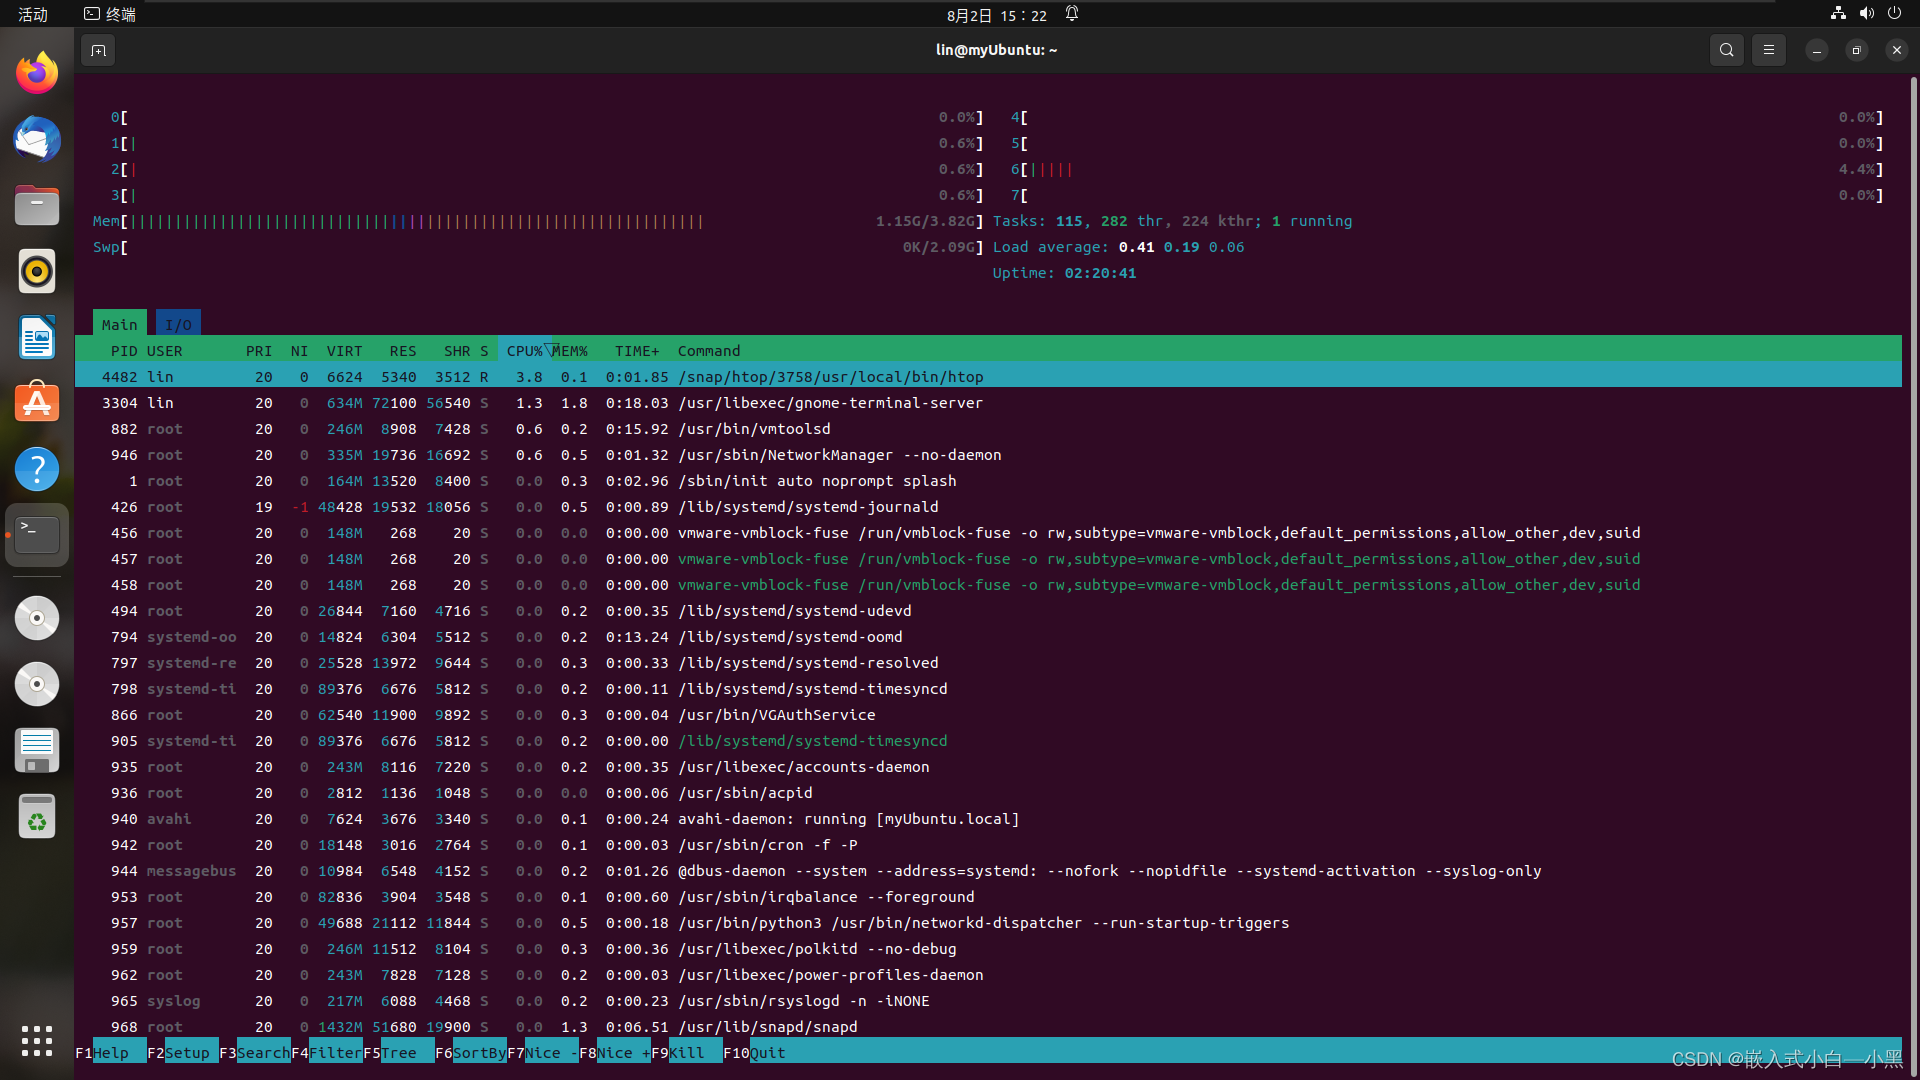Sort by CPU% column header

523,351
